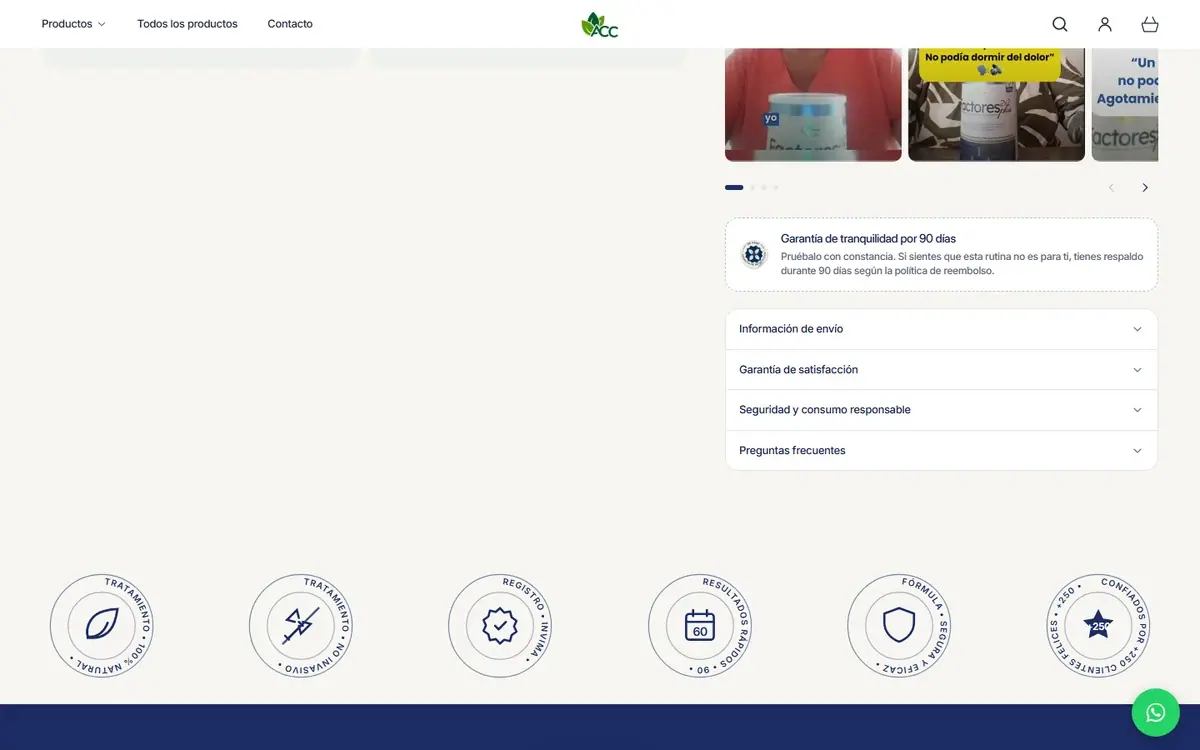The height and width of the screenshot is (750, 1200).
Task: Open the 'No podía dormir del dolor' testimonial thumbnail
Action: coord(996,104)
